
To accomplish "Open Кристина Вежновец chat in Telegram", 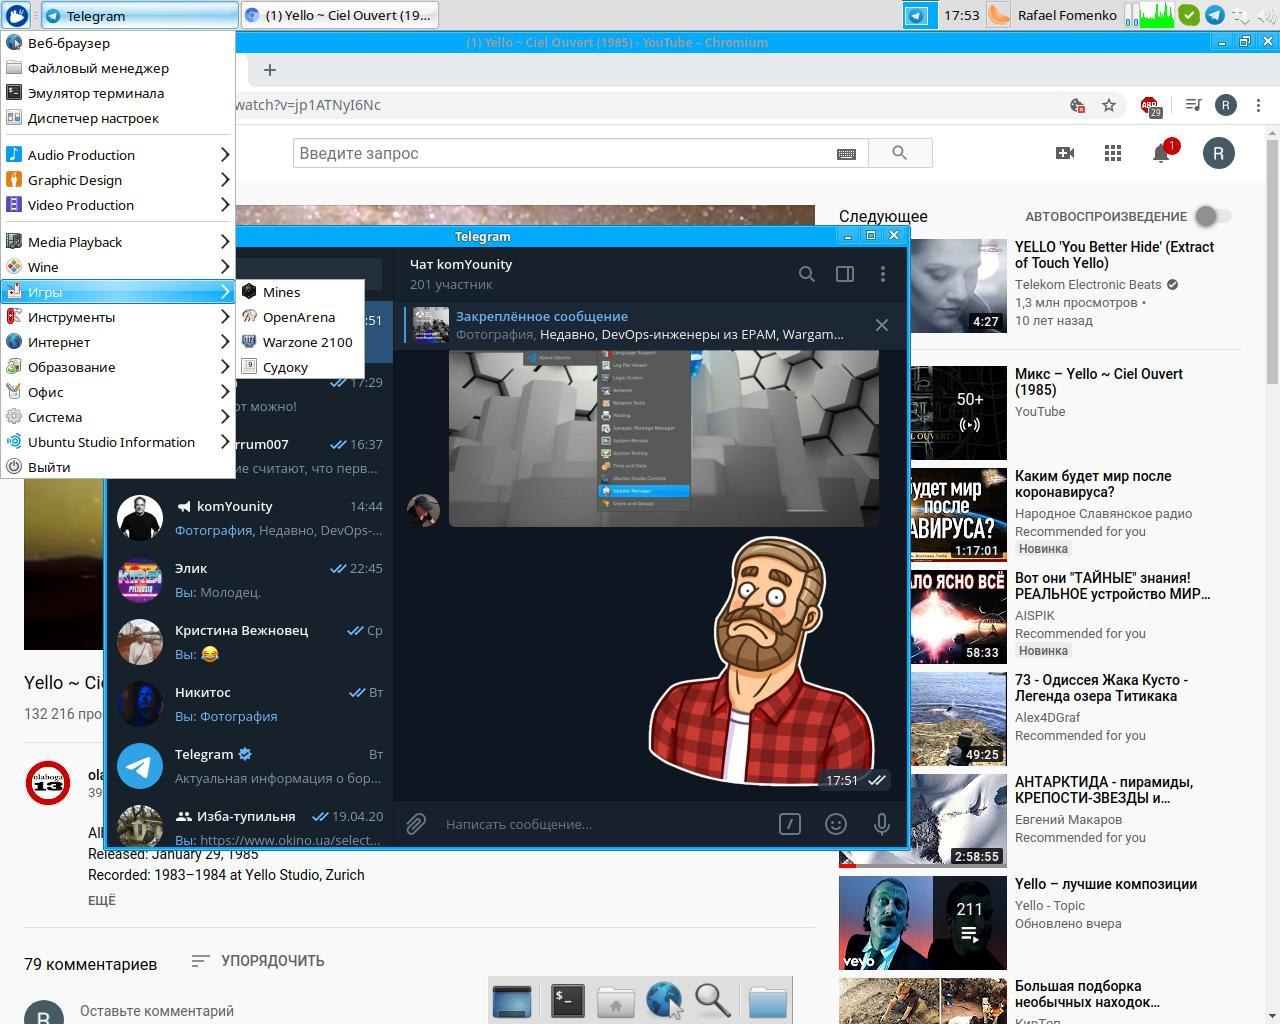I will click(250, 642).
